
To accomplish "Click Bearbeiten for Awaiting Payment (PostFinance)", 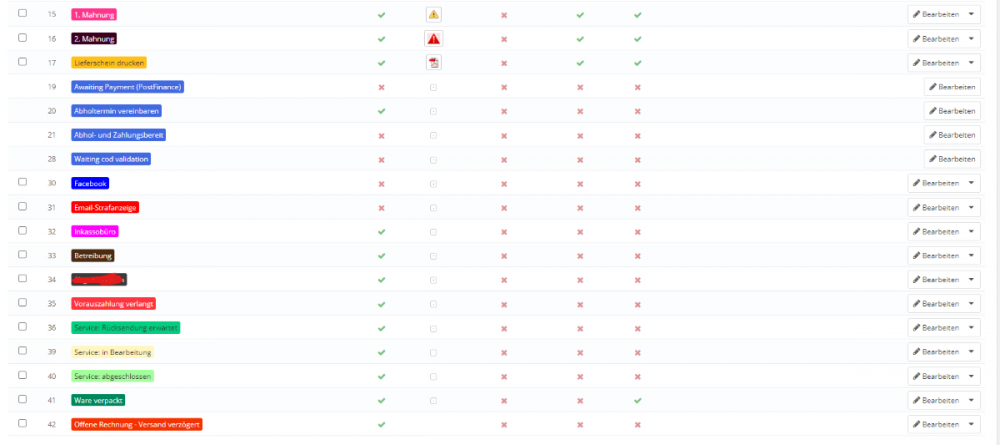I will point(951,87).
